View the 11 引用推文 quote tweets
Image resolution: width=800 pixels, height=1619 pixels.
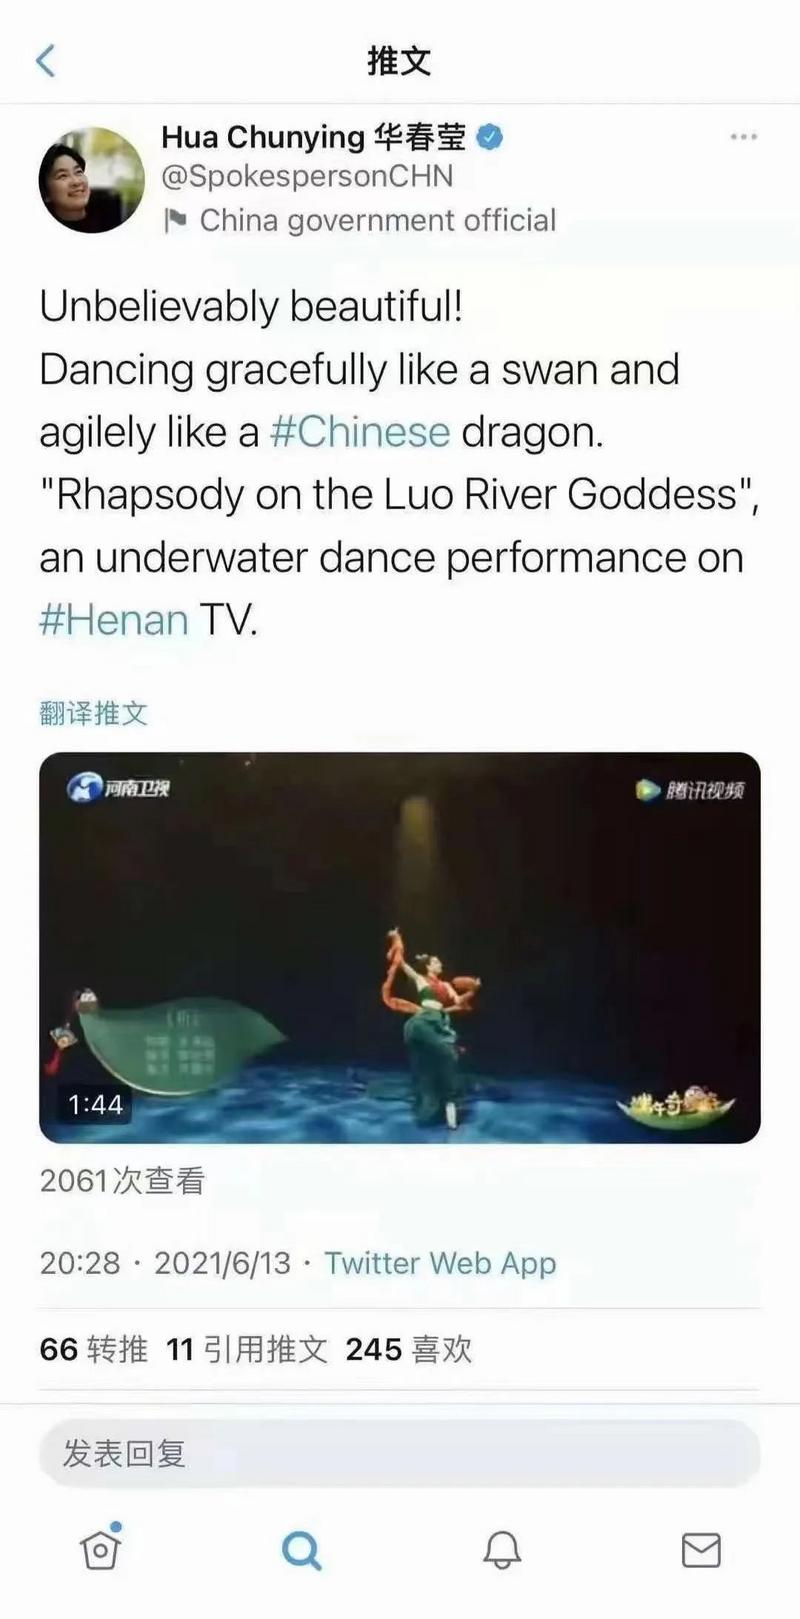coord(247,1349)
